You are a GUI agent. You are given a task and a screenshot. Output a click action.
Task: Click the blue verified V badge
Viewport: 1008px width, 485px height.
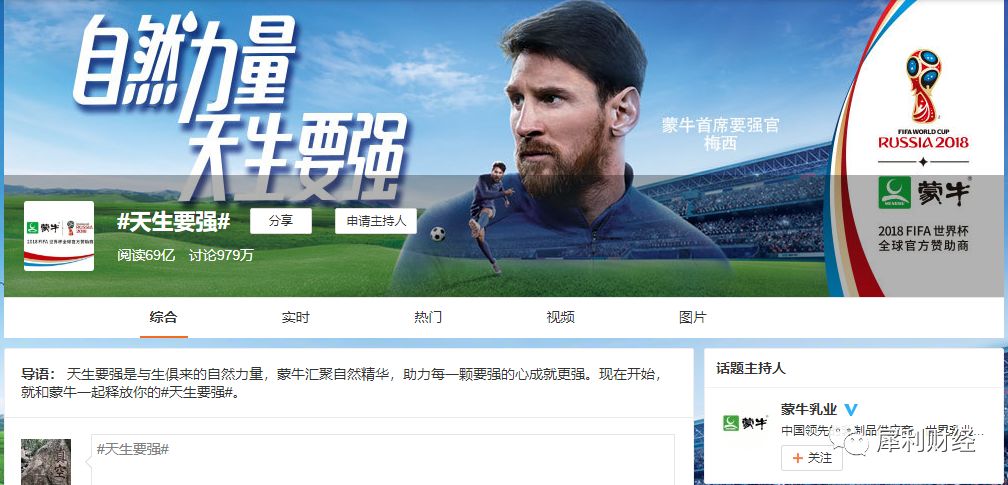pos(851,410)
